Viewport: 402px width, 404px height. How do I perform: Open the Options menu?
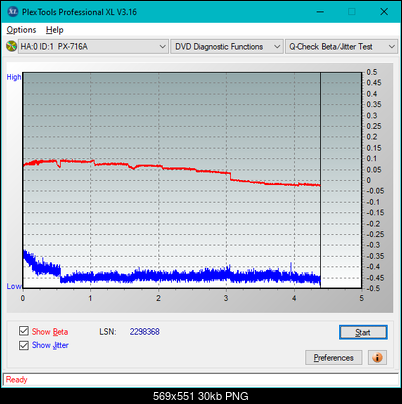[21, 30]
